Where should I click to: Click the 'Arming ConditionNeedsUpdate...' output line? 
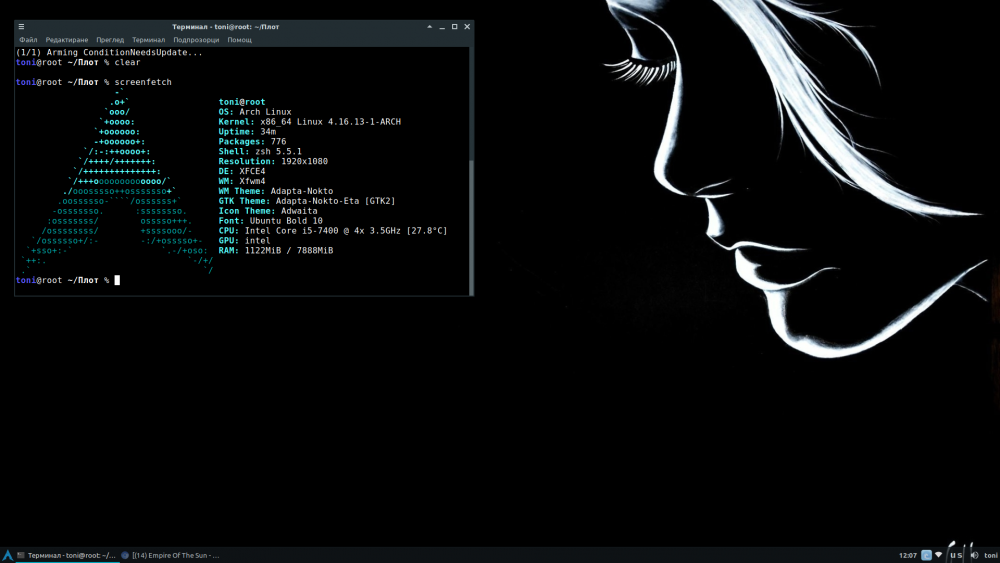(x=110, y=52)
